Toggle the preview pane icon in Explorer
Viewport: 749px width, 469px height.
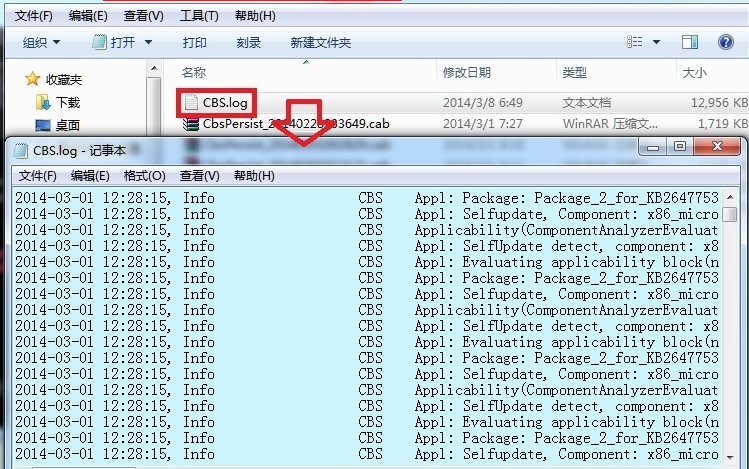pyautogui.click(x=690, y=42)
